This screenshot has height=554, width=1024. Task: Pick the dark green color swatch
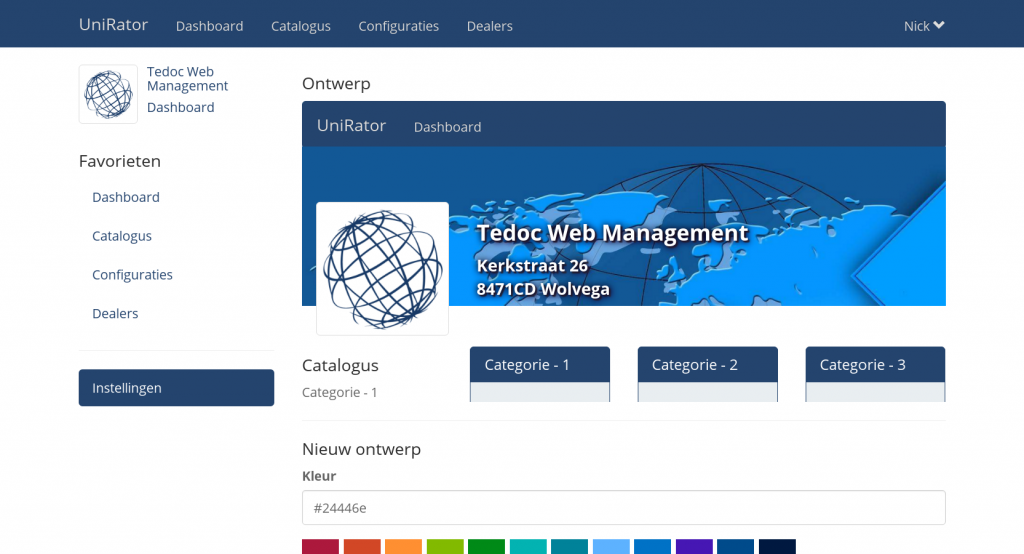click(487, 546)
